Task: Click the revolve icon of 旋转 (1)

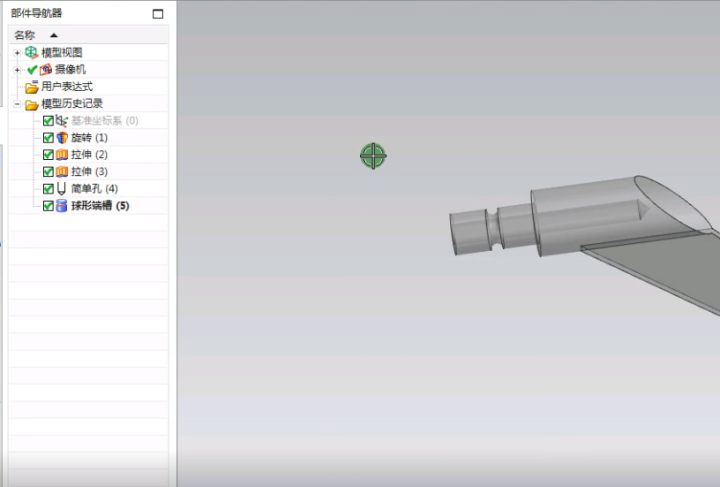Action: (62, 138)
